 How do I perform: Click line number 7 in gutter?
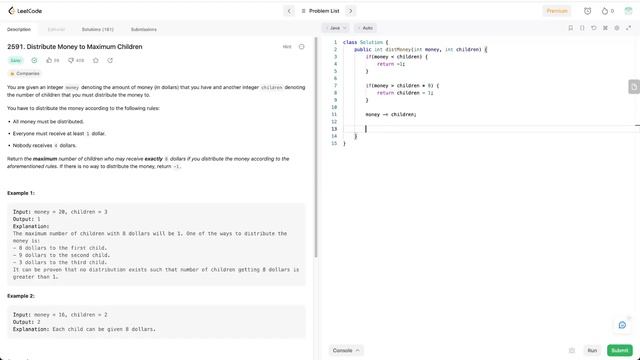pos(336,86)
